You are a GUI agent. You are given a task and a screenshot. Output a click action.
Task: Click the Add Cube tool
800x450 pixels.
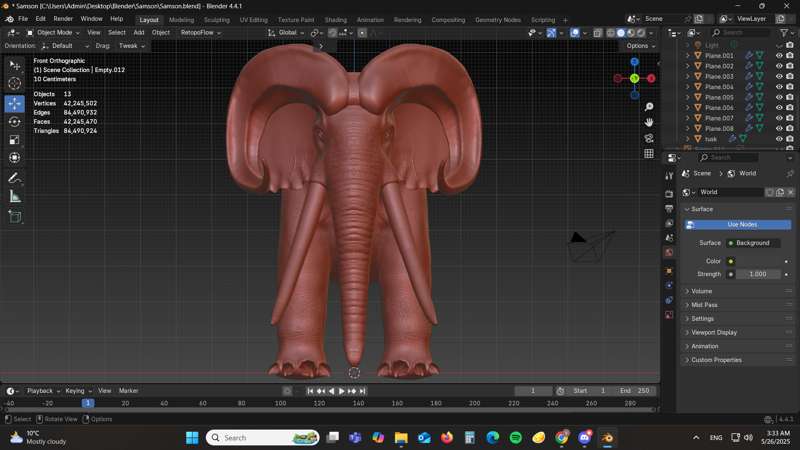[14, 216]
